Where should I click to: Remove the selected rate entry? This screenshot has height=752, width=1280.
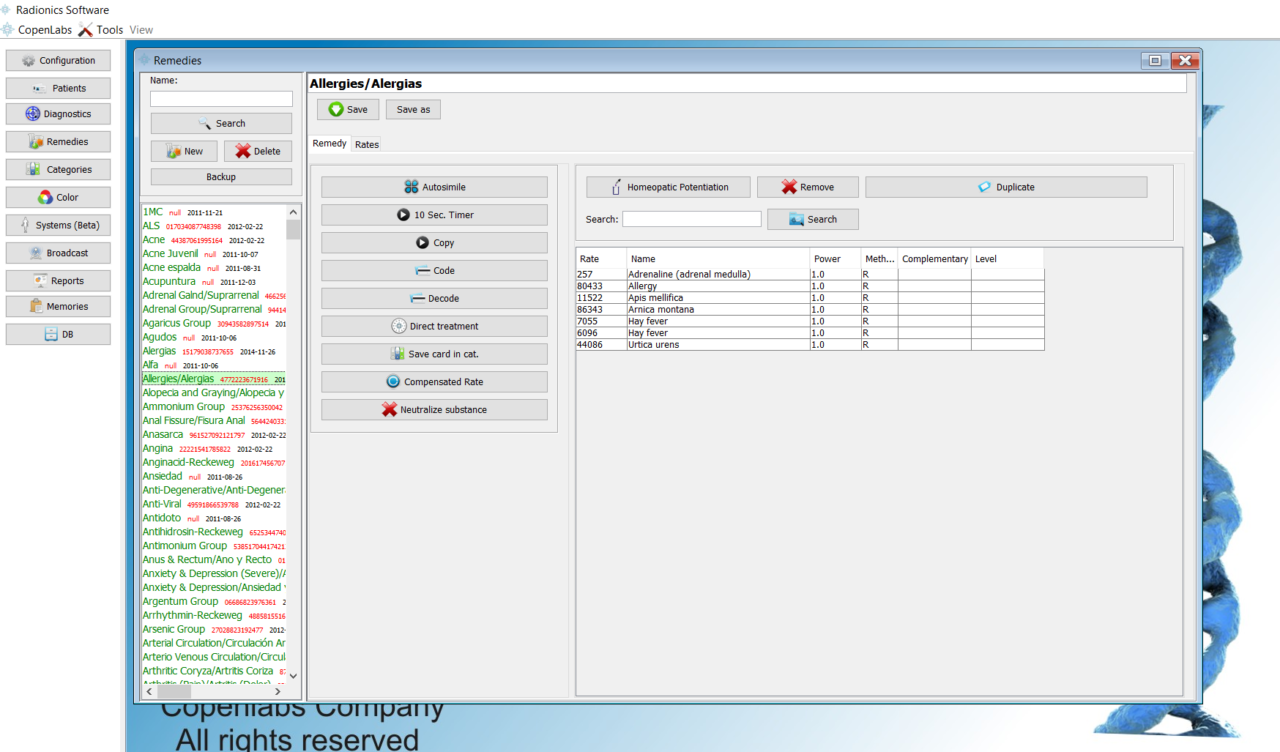point(807,187)
